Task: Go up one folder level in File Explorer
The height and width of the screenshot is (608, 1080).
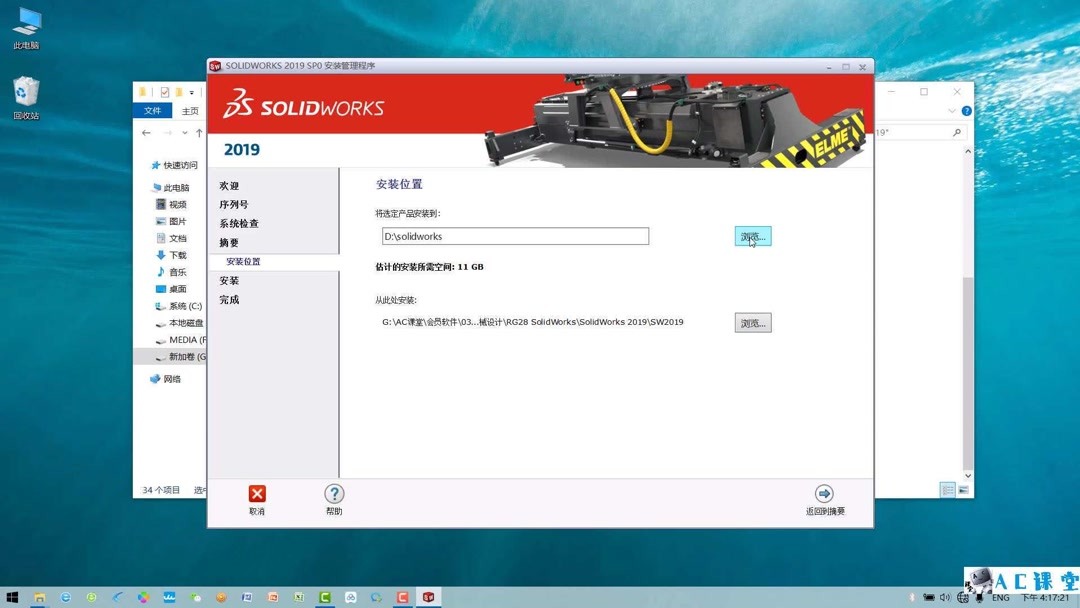Action: click(200, 130)
